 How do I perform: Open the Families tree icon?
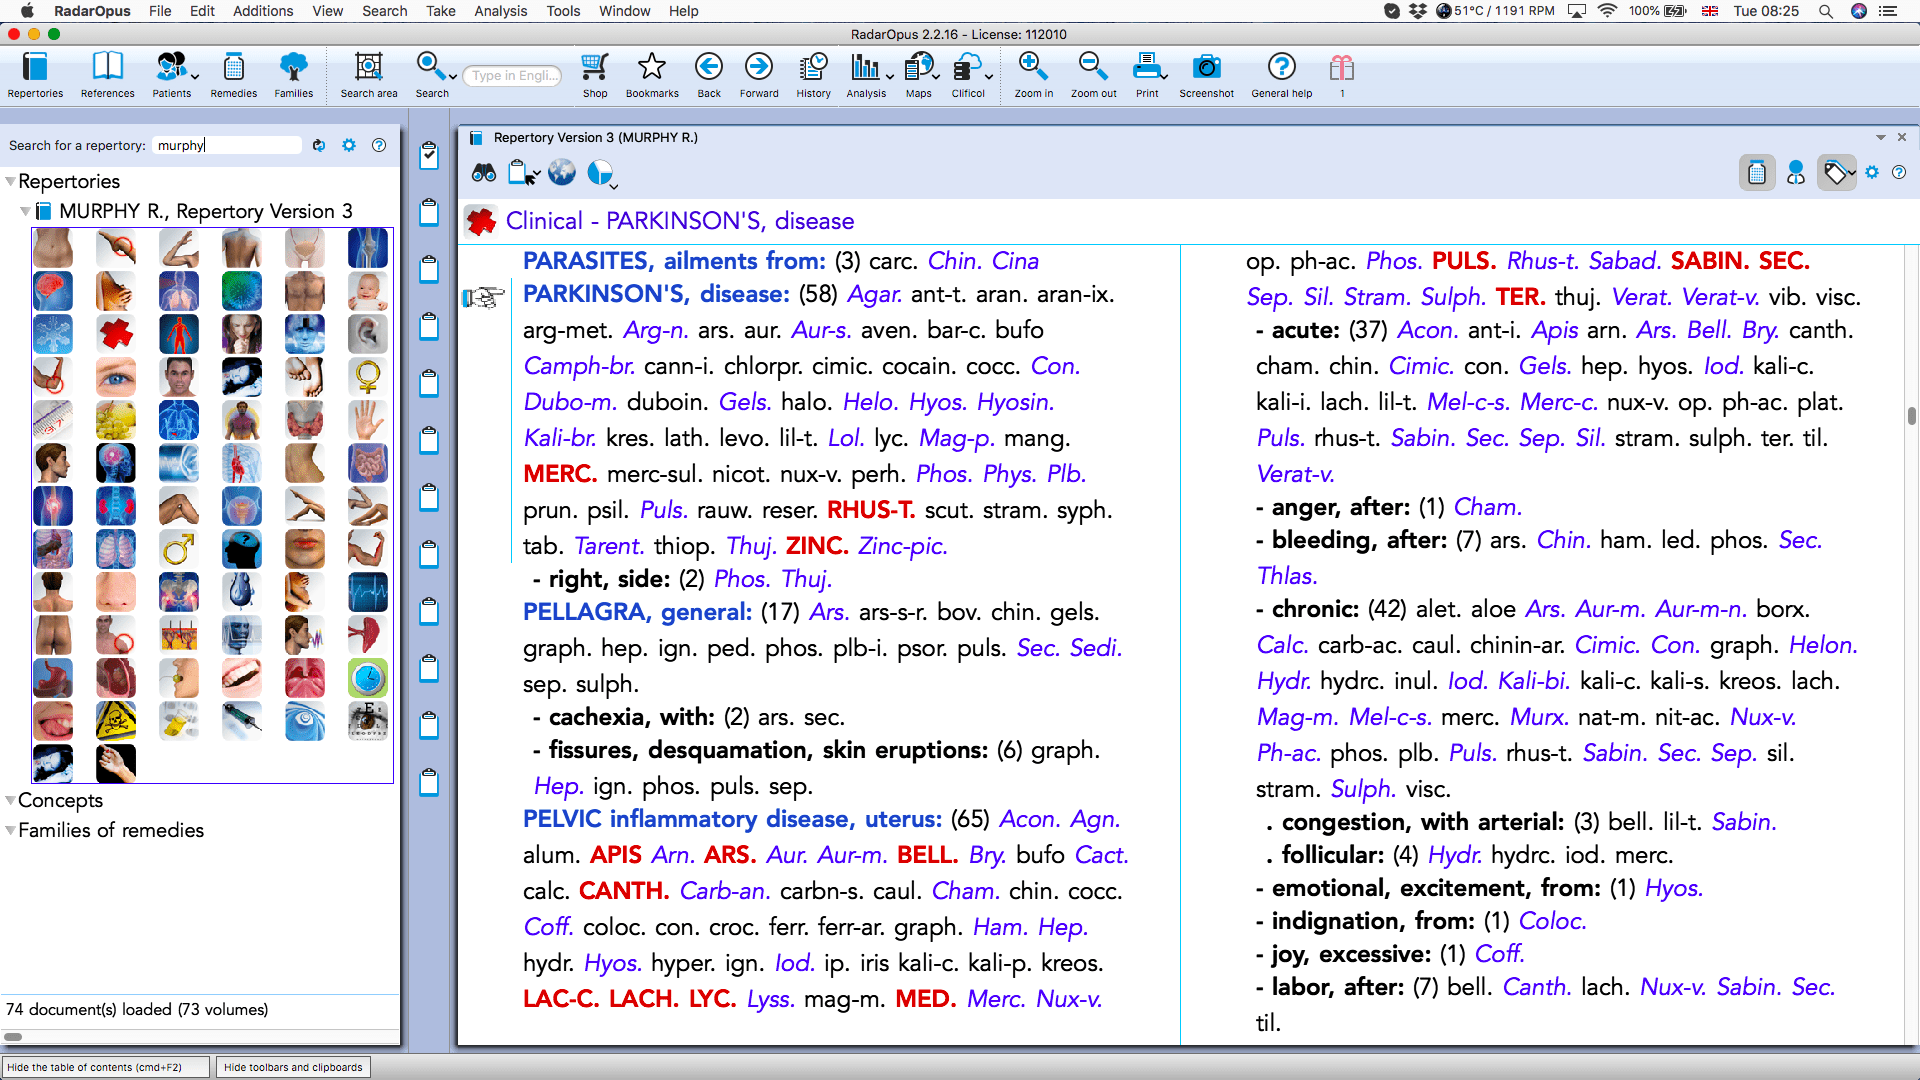(293, 75)
